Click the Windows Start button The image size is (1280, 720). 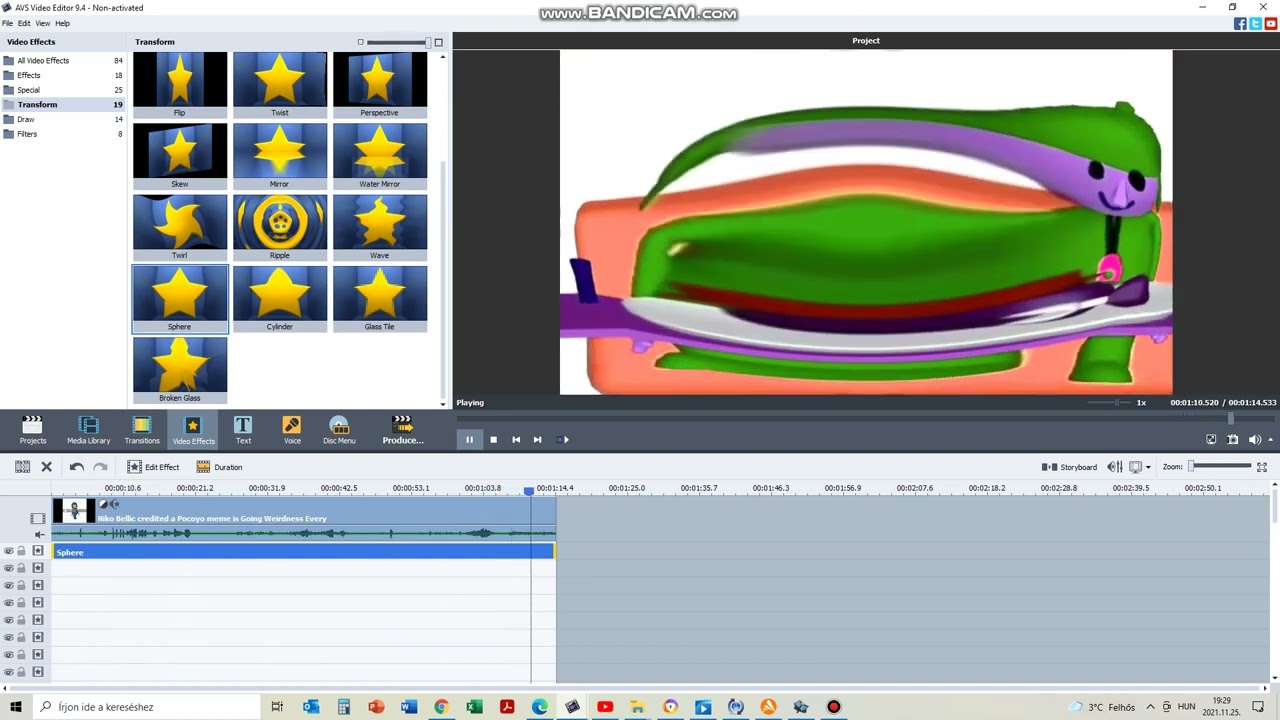tap(16, 707)
